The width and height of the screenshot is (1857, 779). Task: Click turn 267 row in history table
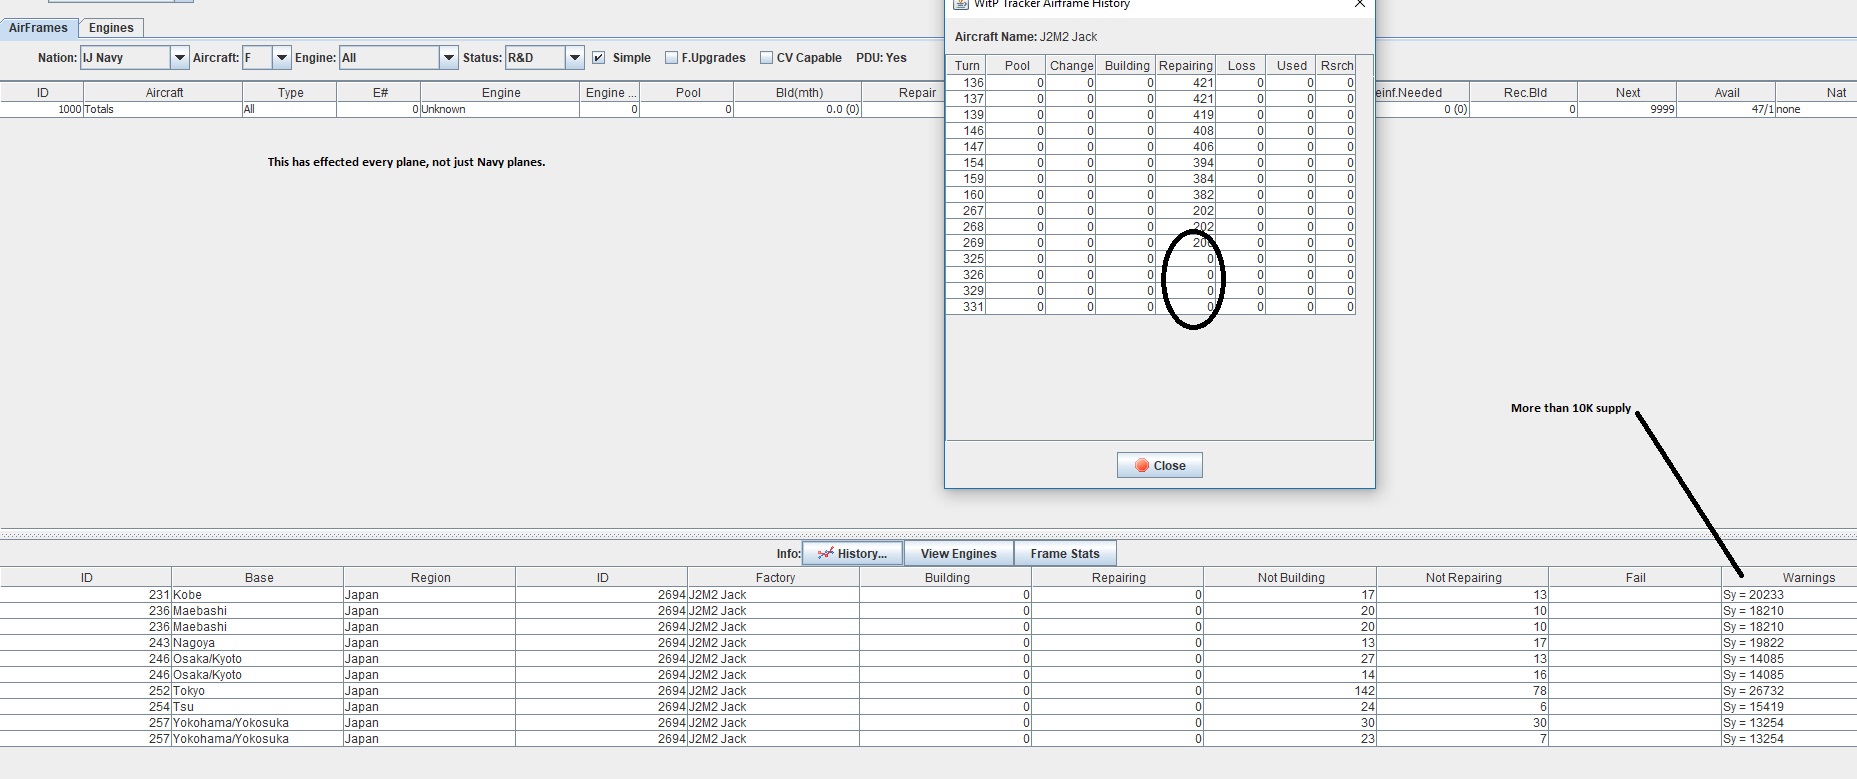pos(1151,211)
